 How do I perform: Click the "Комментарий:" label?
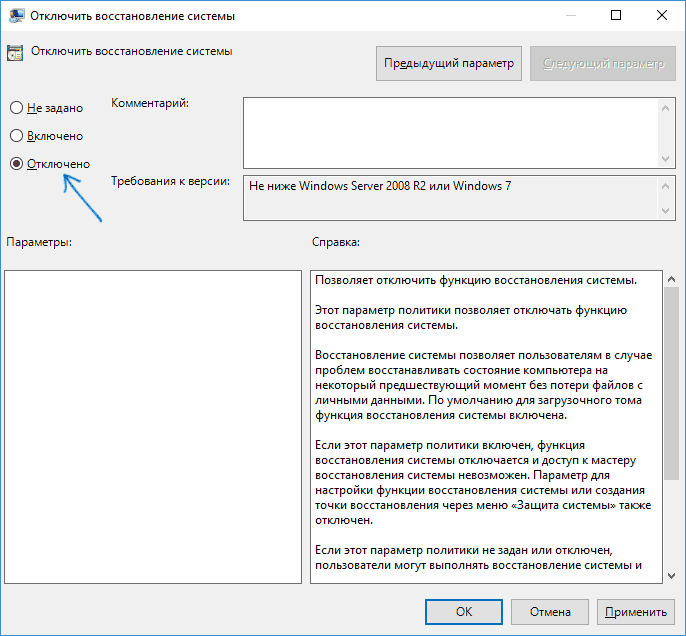150,103
